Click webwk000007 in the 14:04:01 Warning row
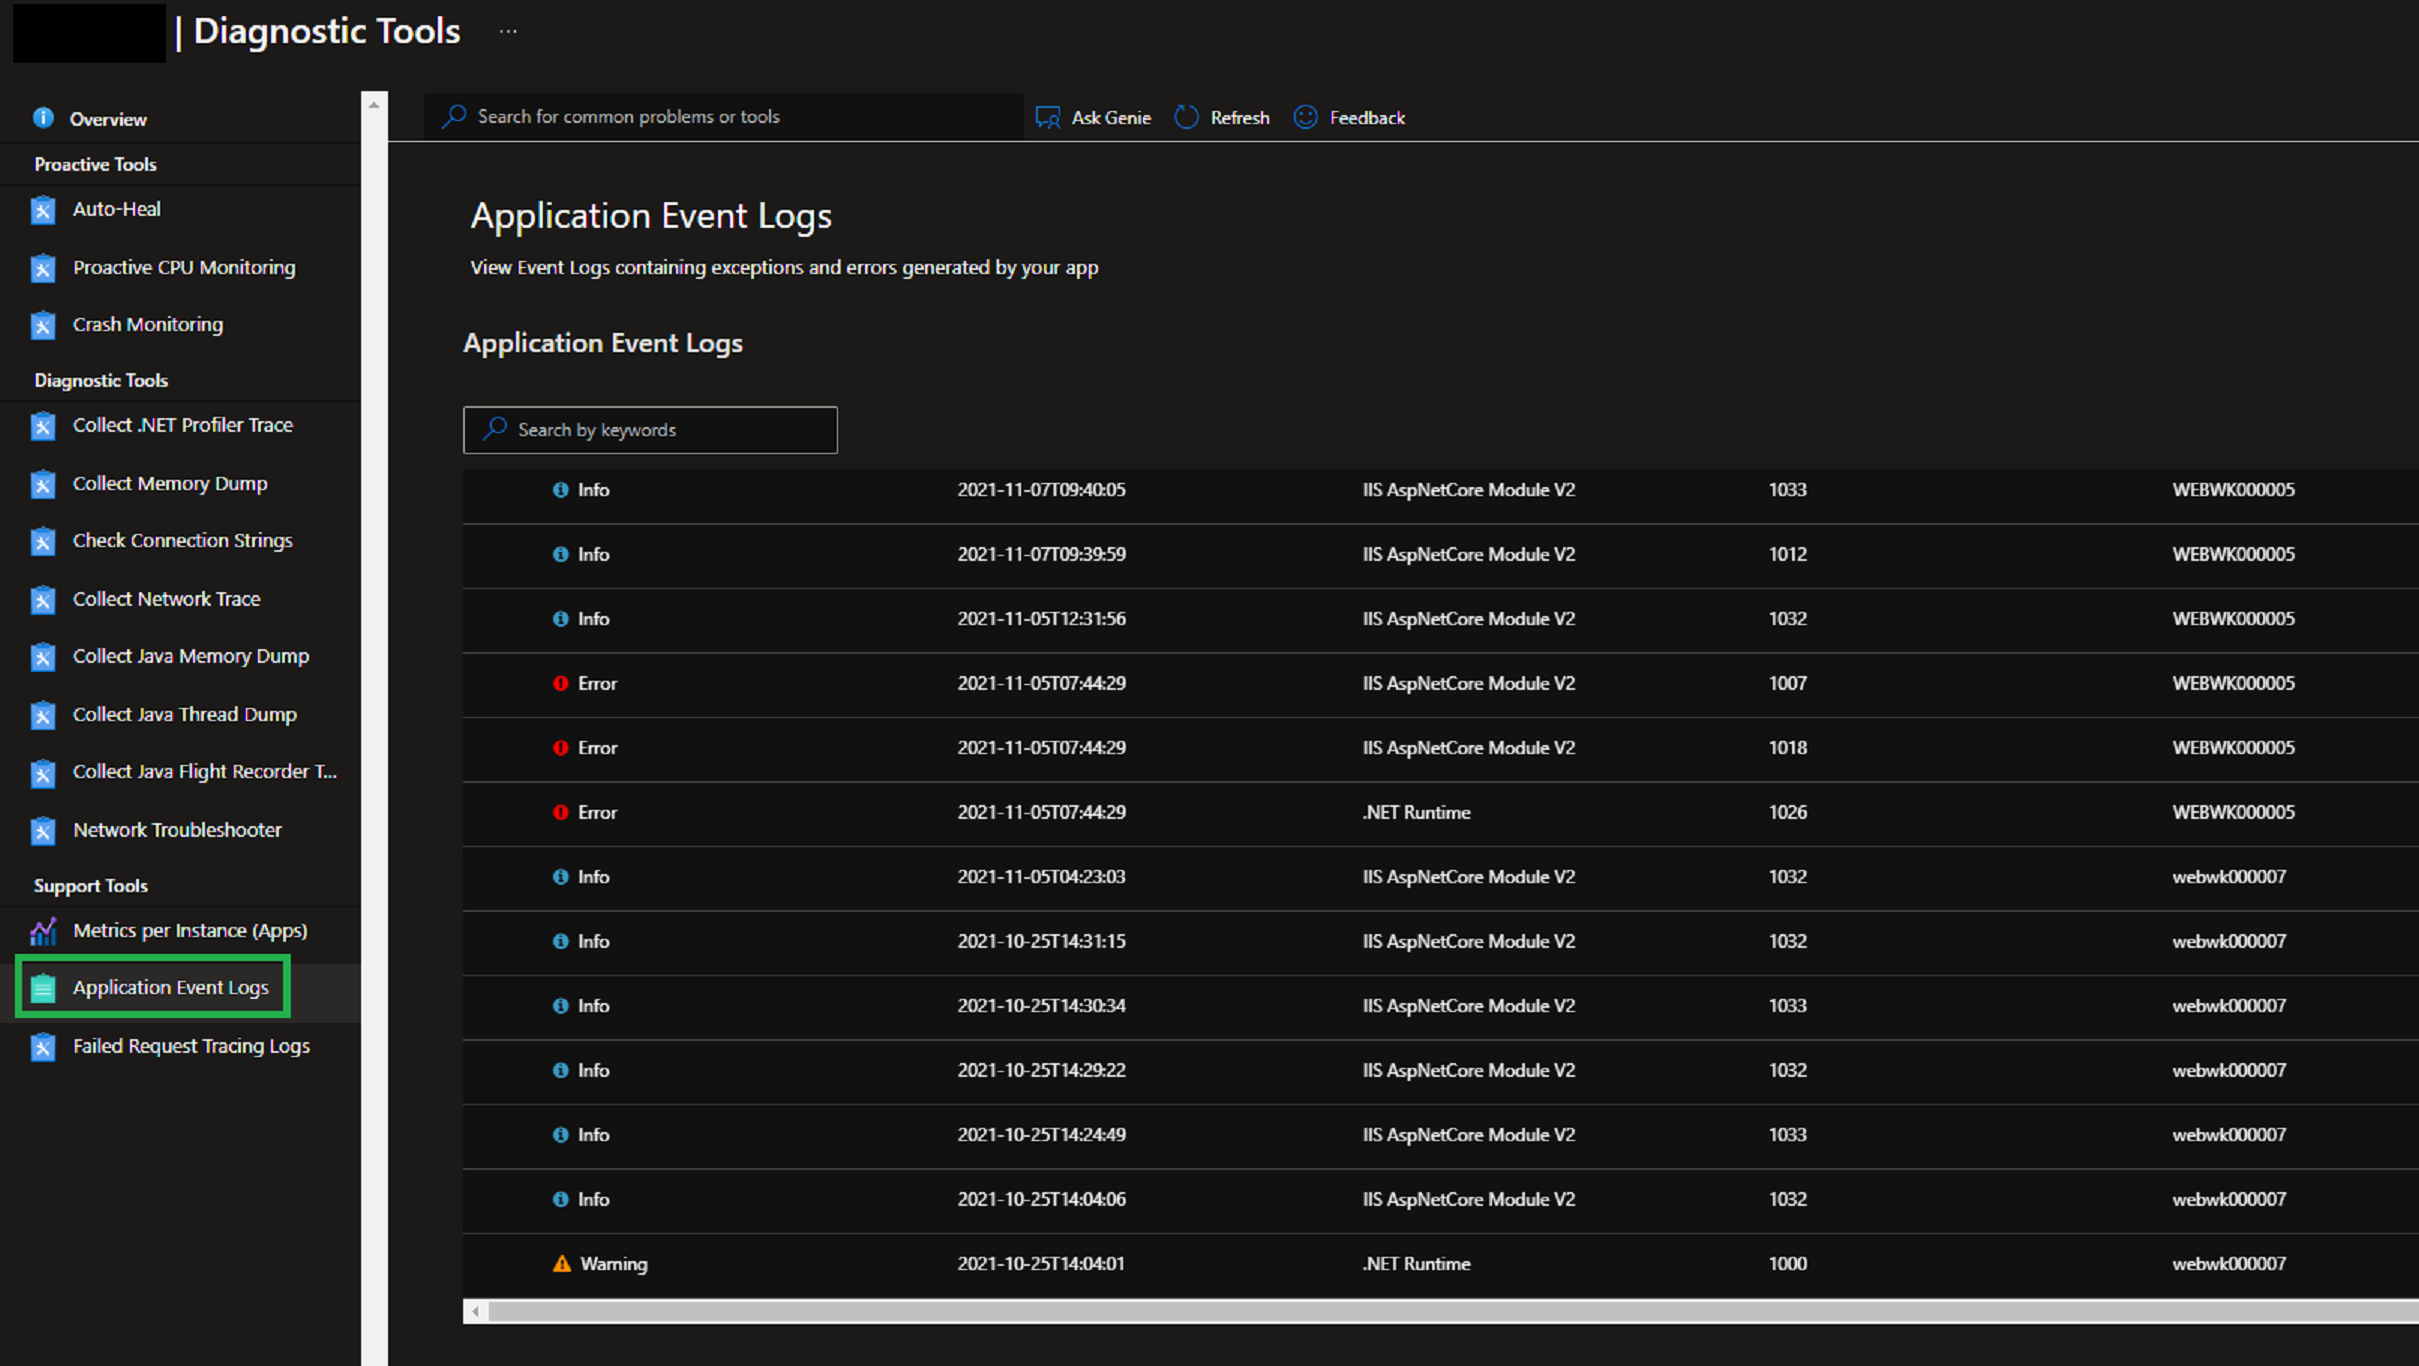2419x1366 pixels. tap(2228, 1264)
